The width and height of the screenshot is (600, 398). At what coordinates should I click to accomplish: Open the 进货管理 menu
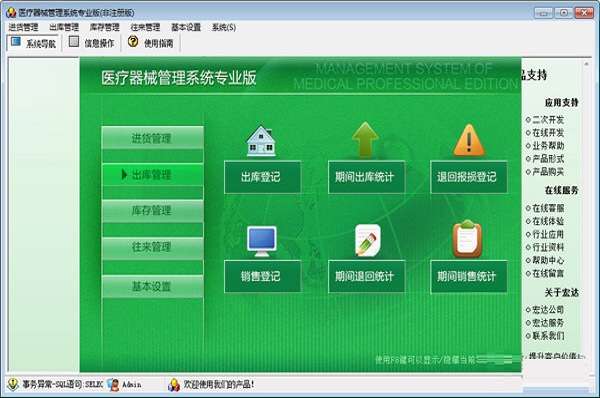(x=23, y=27)
